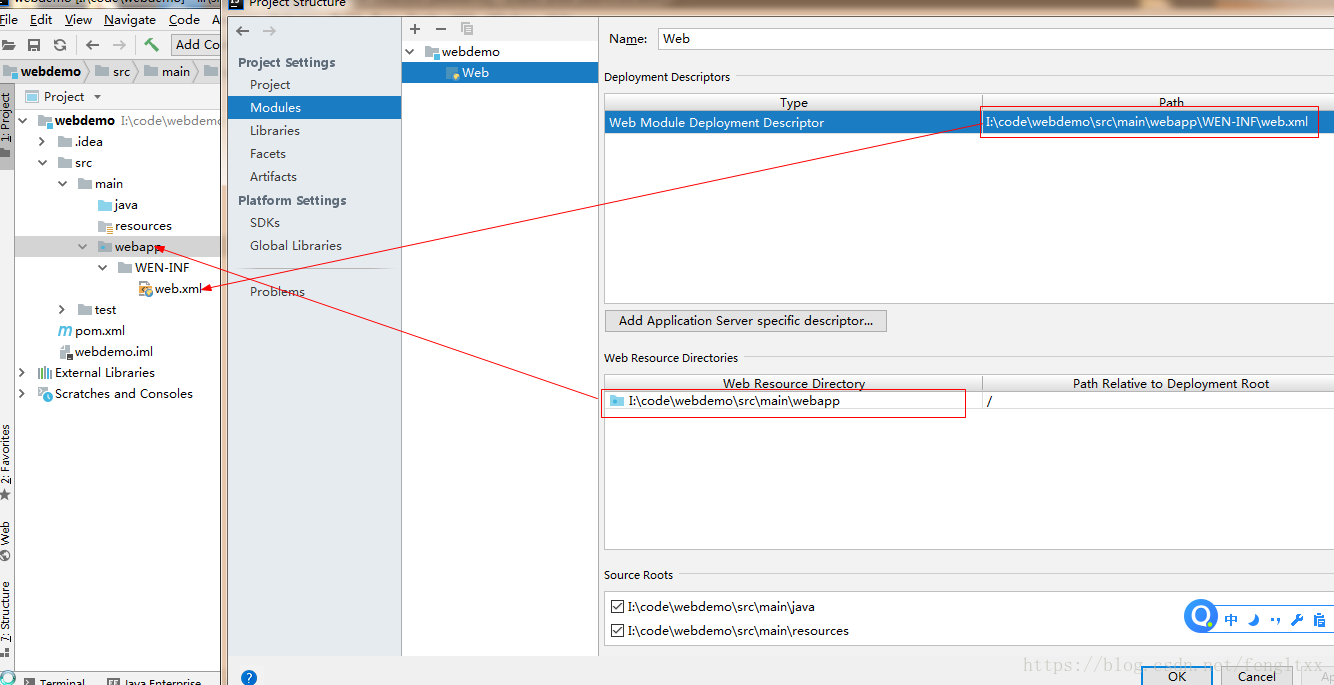Click the Favorites star tool window icon

(6, 494)
